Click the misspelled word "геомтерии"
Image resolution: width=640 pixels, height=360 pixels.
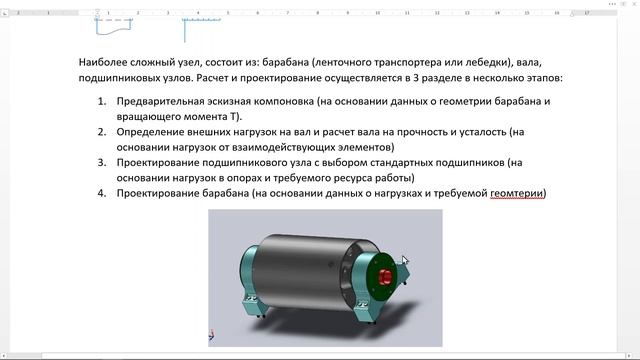coord(517,193)
